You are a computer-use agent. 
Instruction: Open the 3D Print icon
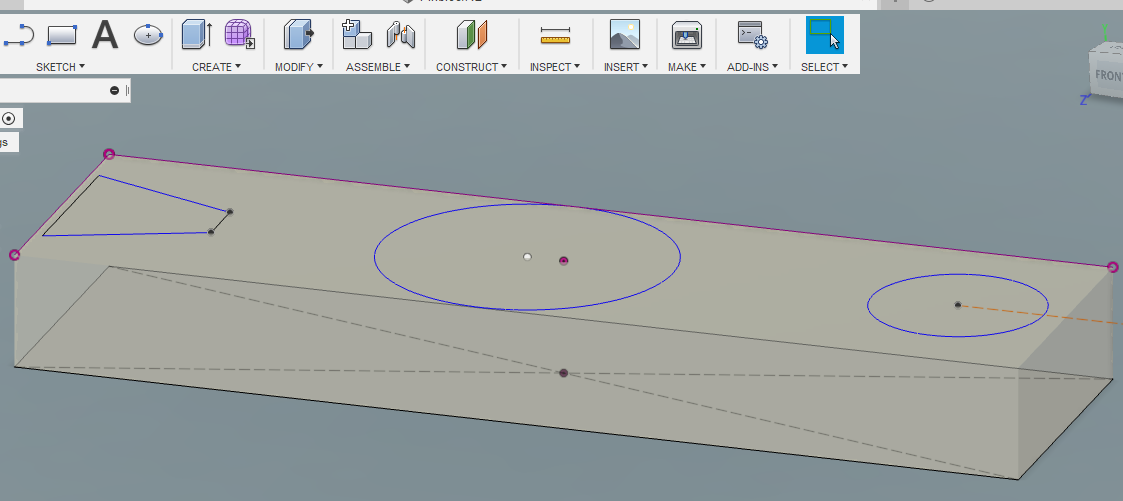point(687,34)
